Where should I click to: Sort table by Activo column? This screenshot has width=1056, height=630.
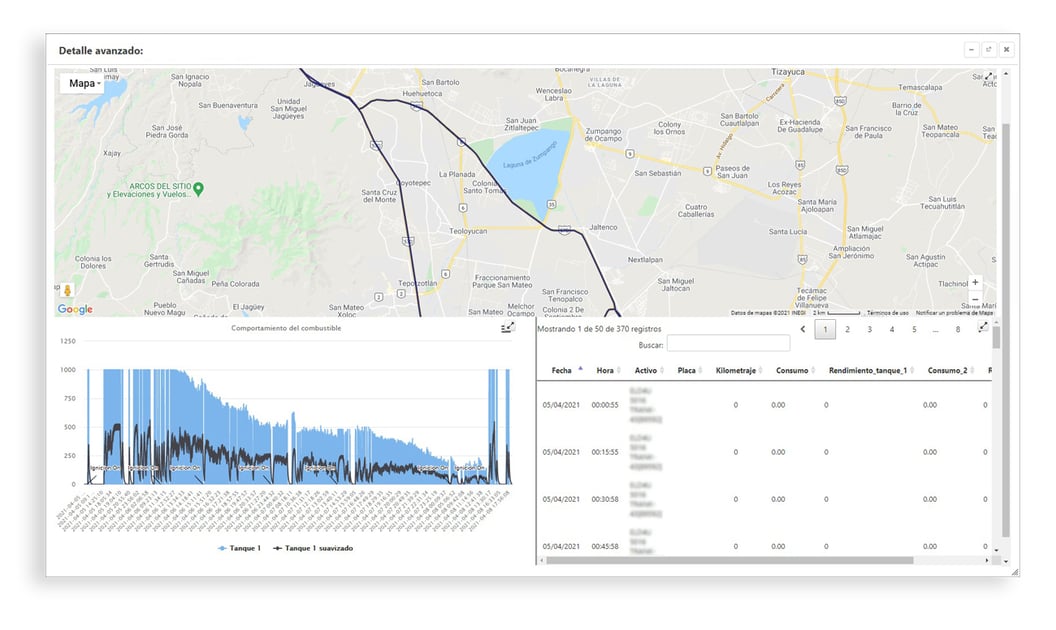click(649, 371)
